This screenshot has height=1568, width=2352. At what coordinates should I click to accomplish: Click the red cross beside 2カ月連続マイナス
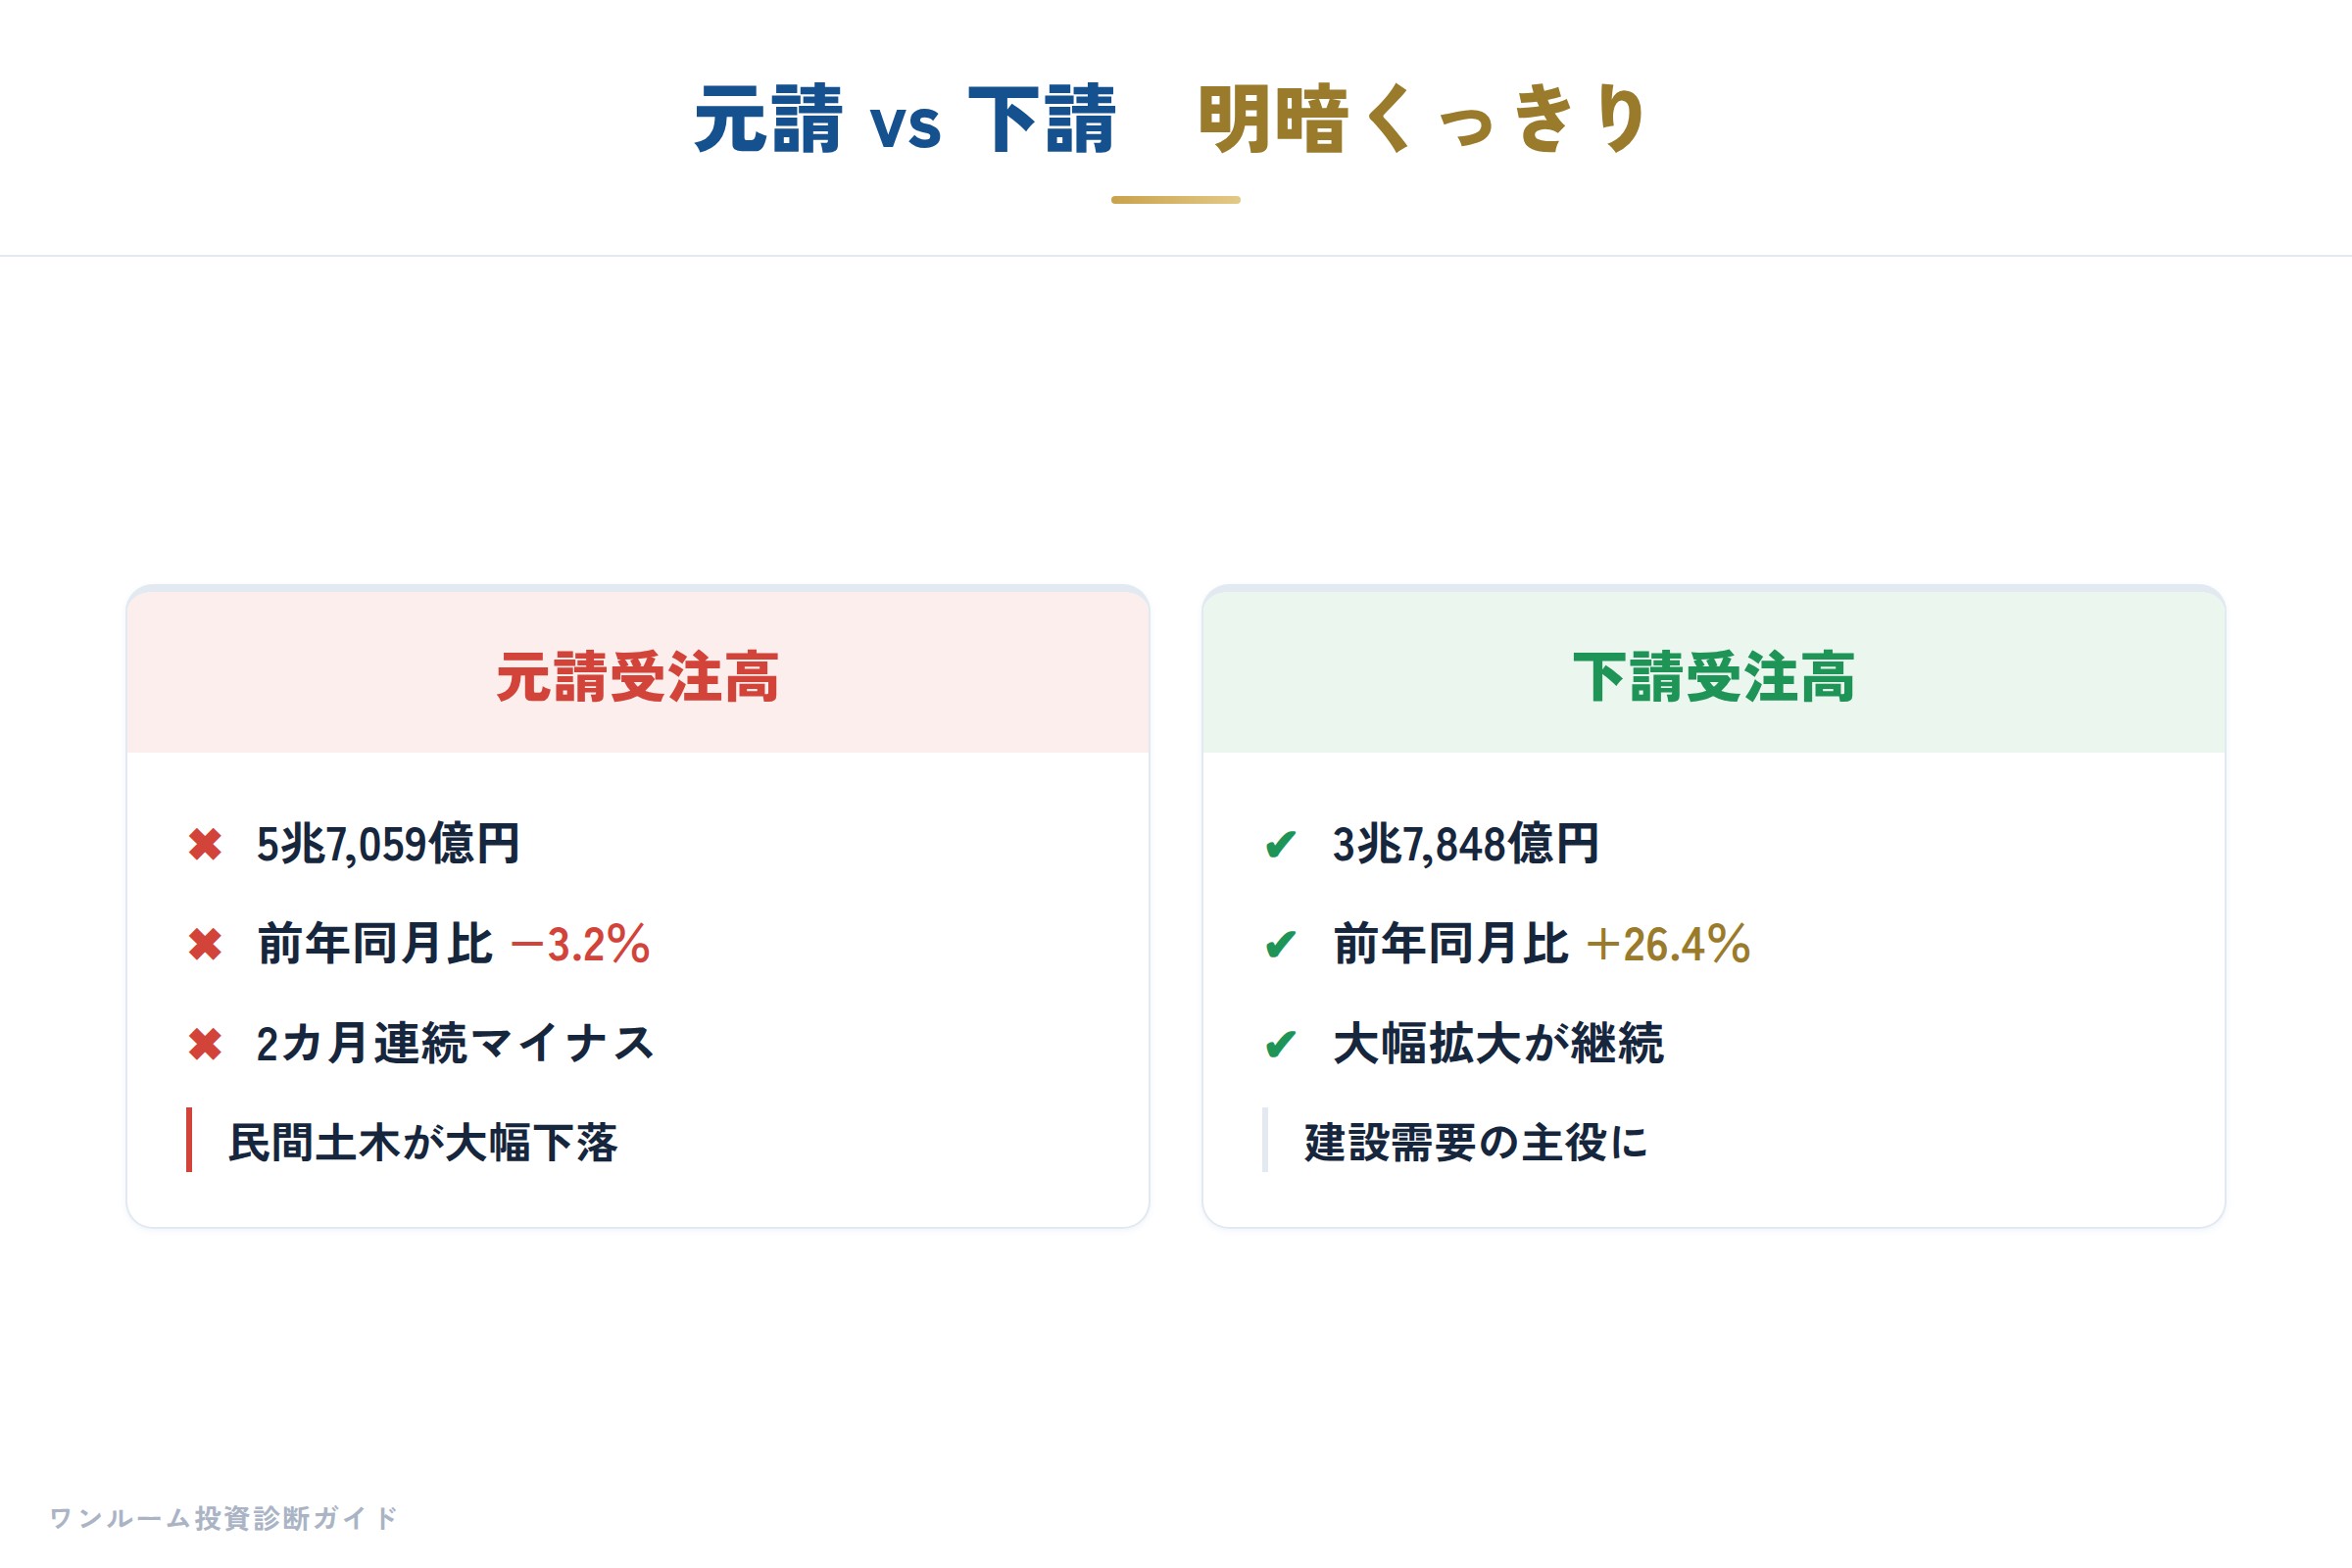click(205, 1044)
